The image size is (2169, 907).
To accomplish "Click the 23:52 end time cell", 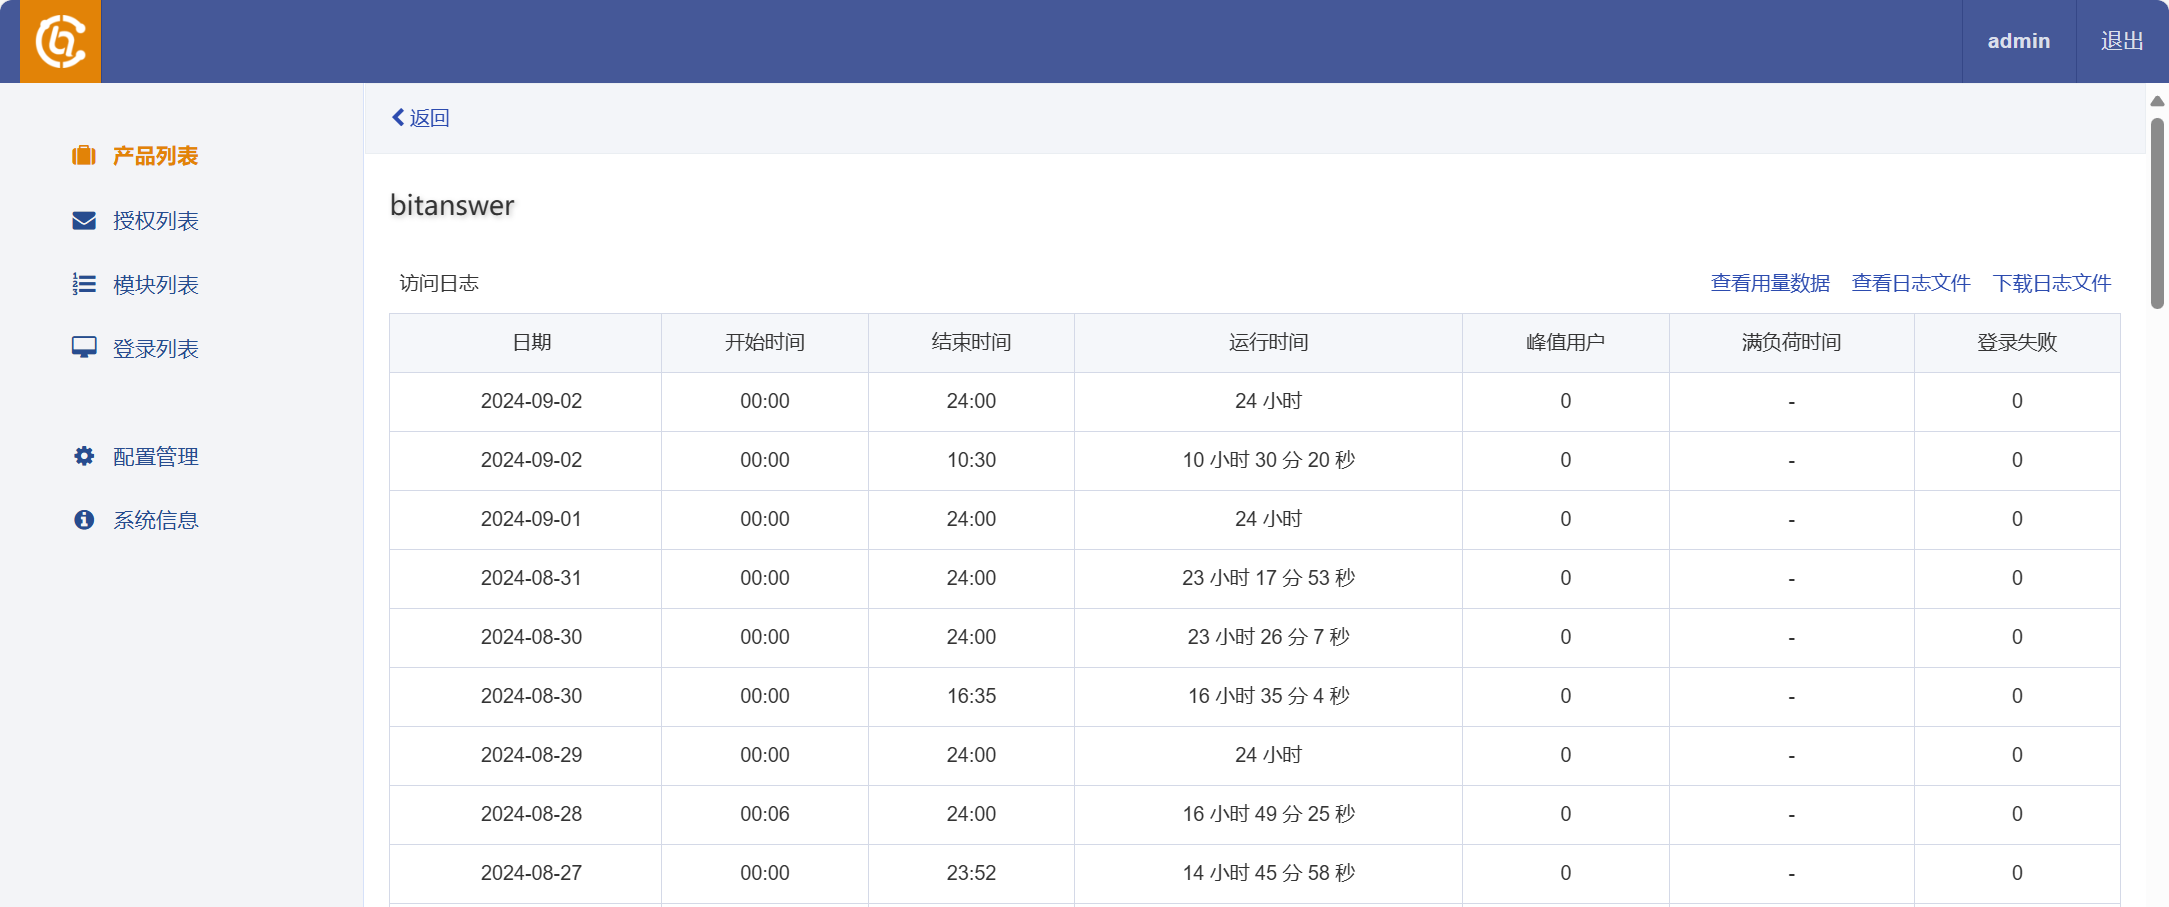I will pyautogui.click(x=971, y=873).
